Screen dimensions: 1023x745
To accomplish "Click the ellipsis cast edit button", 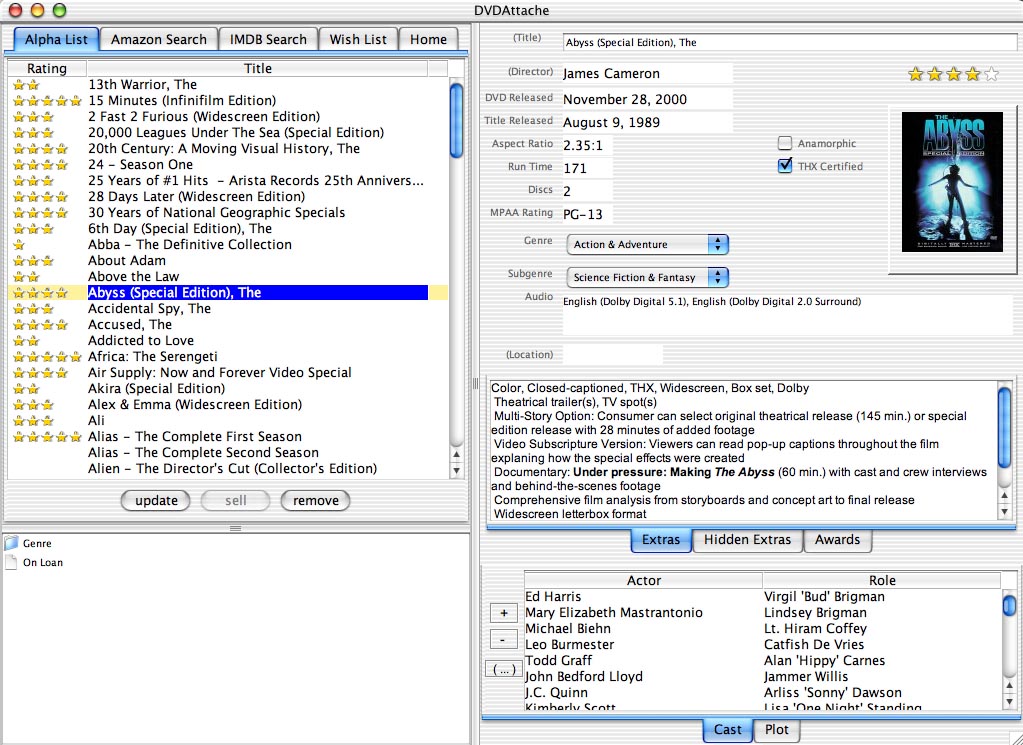I will coord(503,669).
